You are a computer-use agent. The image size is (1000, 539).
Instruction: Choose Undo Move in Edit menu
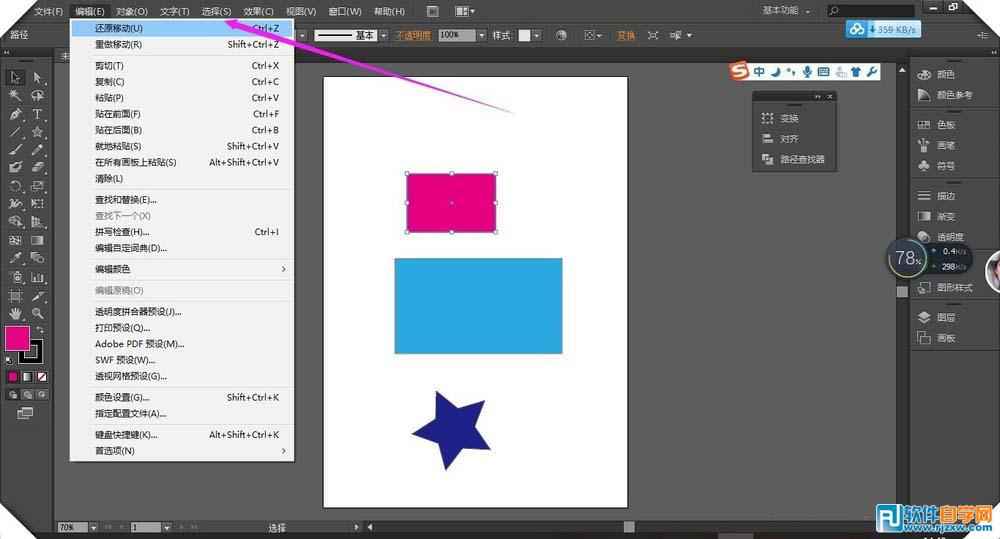(182, 28)
